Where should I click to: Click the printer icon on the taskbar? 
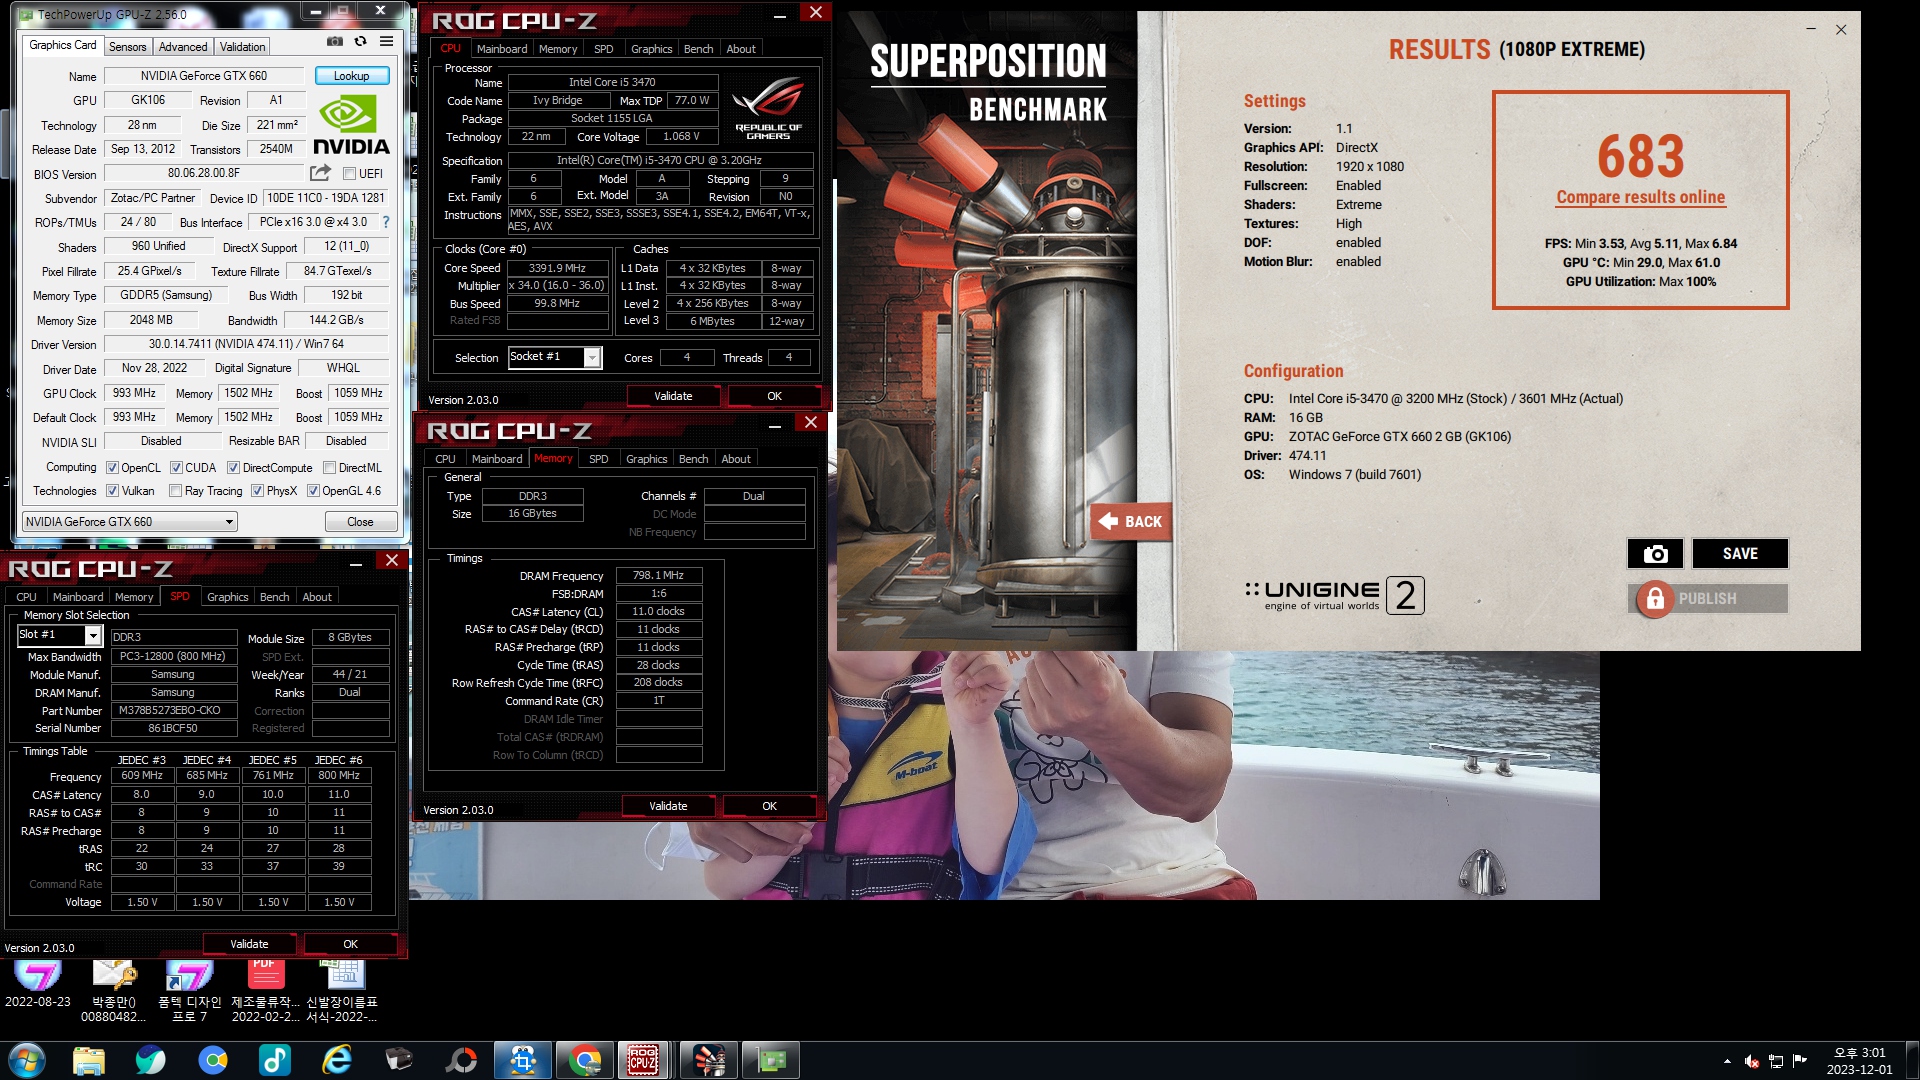(x=399, y=1060)
